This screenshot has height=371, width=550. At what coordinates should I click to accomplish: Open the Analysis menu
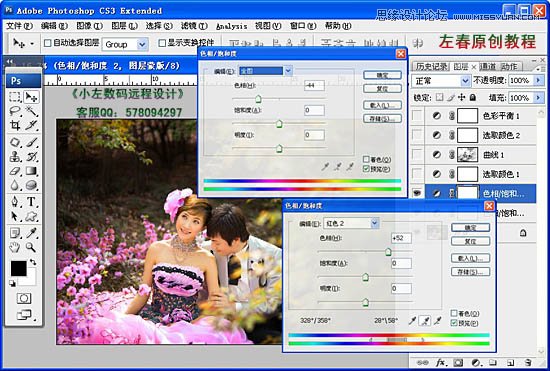(x=232, y=26)
